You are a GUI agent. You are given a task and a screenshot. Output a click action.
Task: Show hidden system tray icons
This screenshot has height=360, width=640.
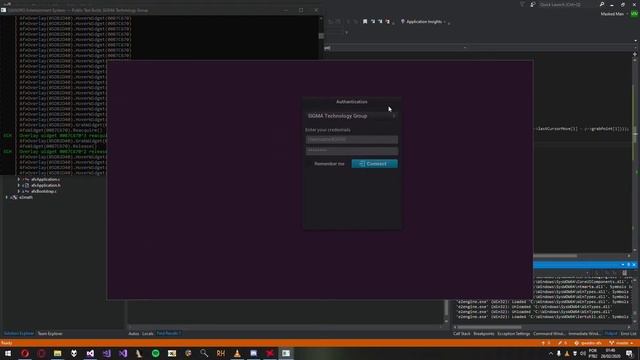point(550,353)
